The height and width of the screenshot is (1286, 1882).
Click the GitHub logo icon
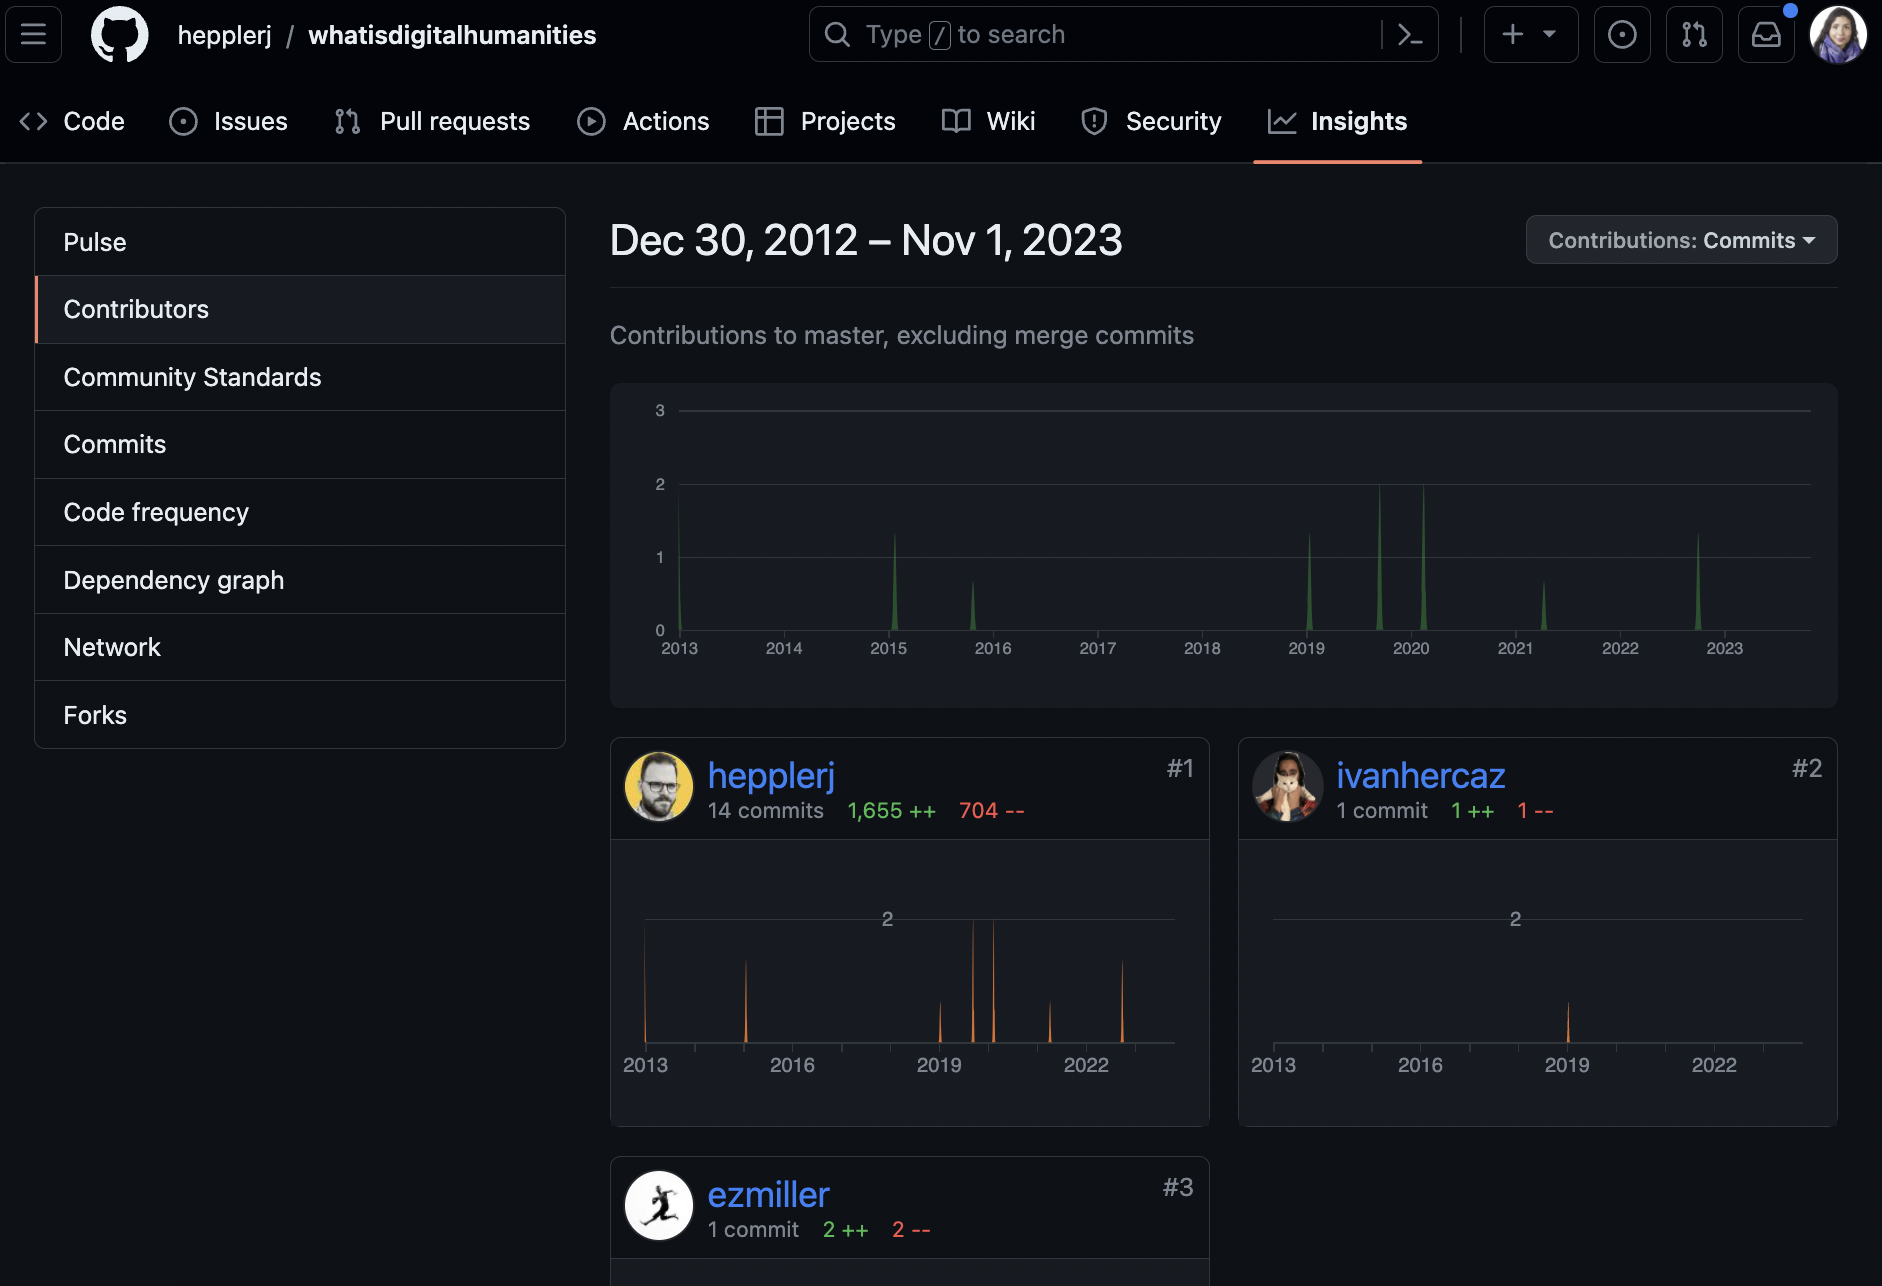coord(119,35)
